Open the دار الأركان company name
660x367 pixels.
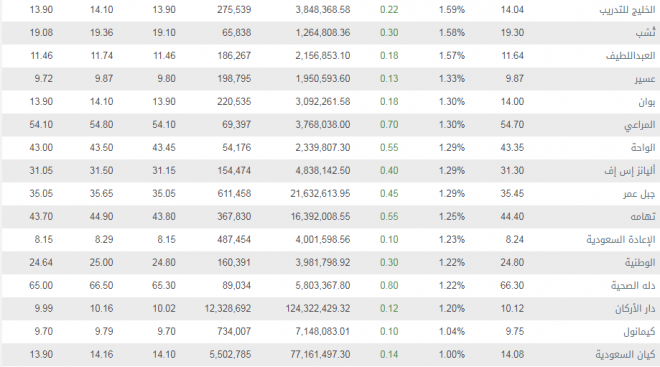(635, 308)
